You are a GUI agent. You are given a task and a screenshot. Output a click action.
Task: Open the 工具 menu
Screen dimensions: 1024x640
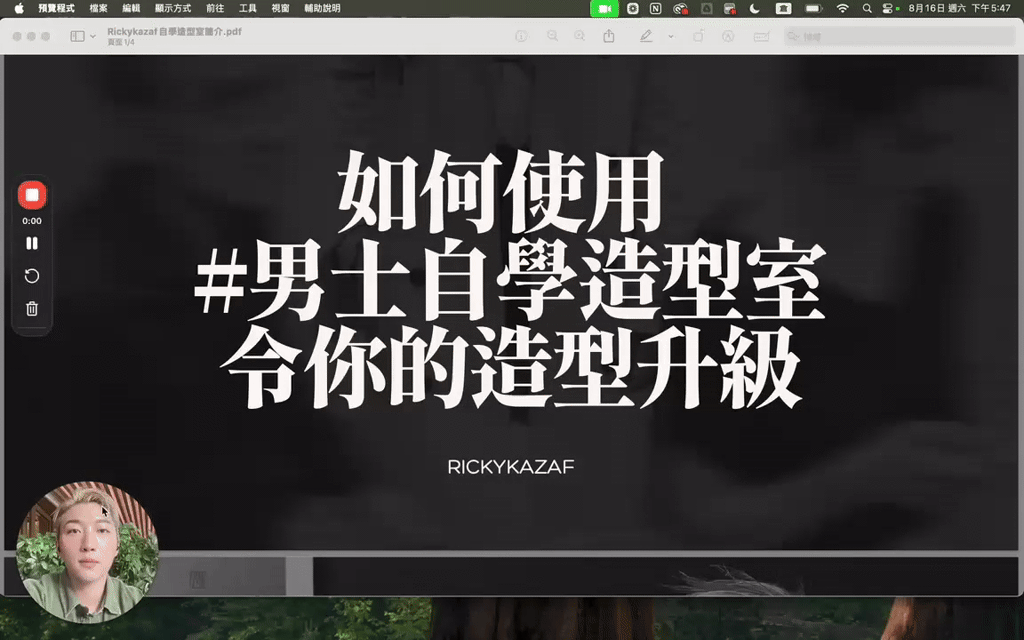[248, 8]
